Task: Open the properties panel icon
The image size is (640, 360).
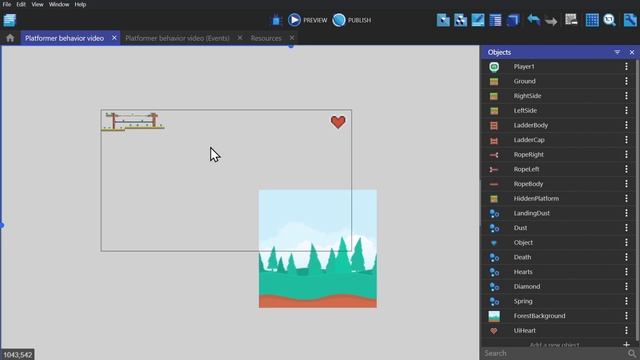Action: (x=478, y=20)
